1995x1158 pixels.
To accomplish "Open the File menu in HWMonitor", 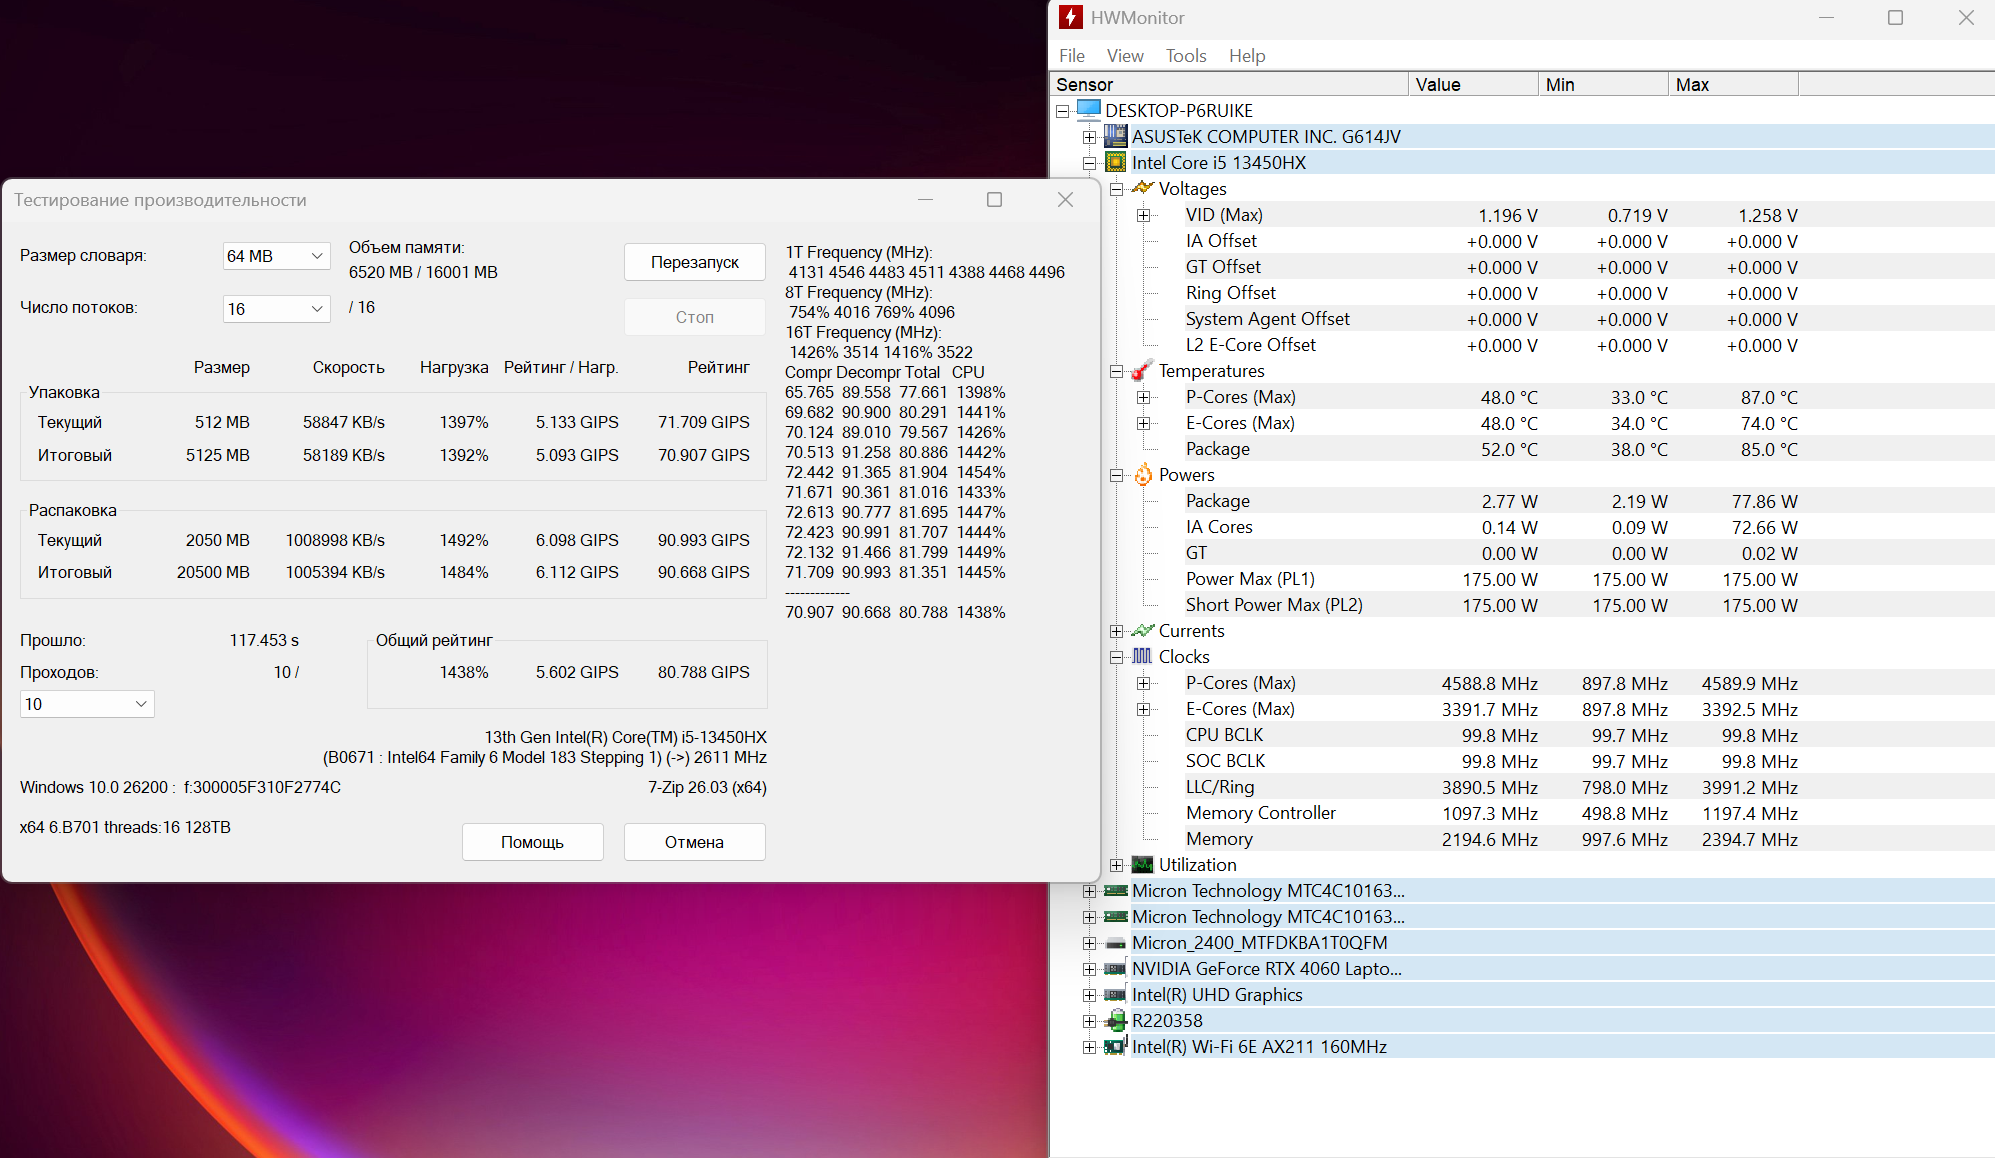I will [x=1071, y=56].
